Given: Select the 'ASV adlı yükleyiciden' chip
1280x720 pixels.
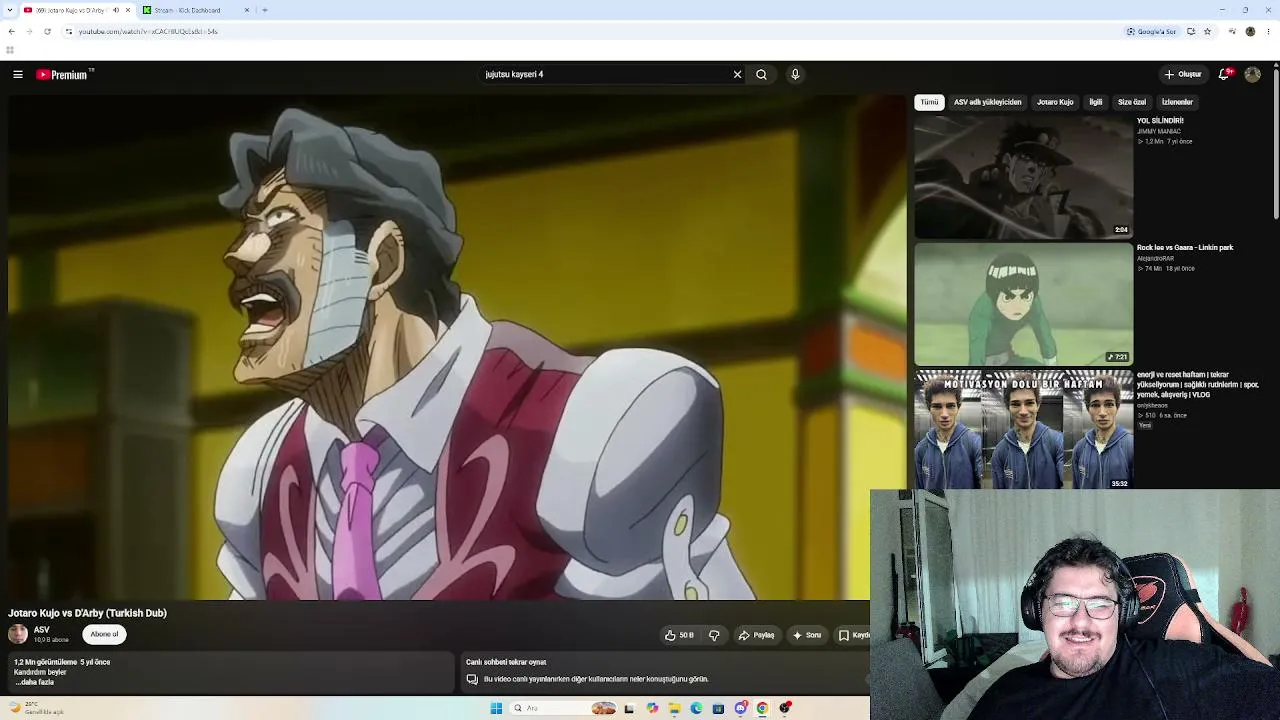Looking at the screenshot, I should pyautogui.click(x=987, y=102).
